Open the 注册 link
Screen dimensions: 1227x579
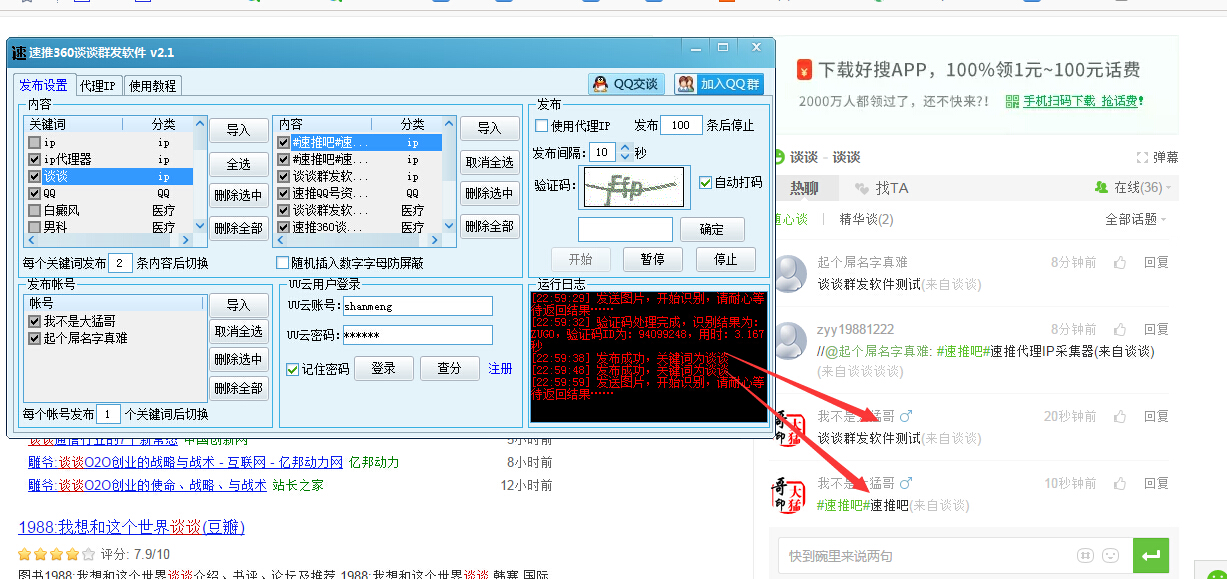pyautogui.click(x=500, y=369)
